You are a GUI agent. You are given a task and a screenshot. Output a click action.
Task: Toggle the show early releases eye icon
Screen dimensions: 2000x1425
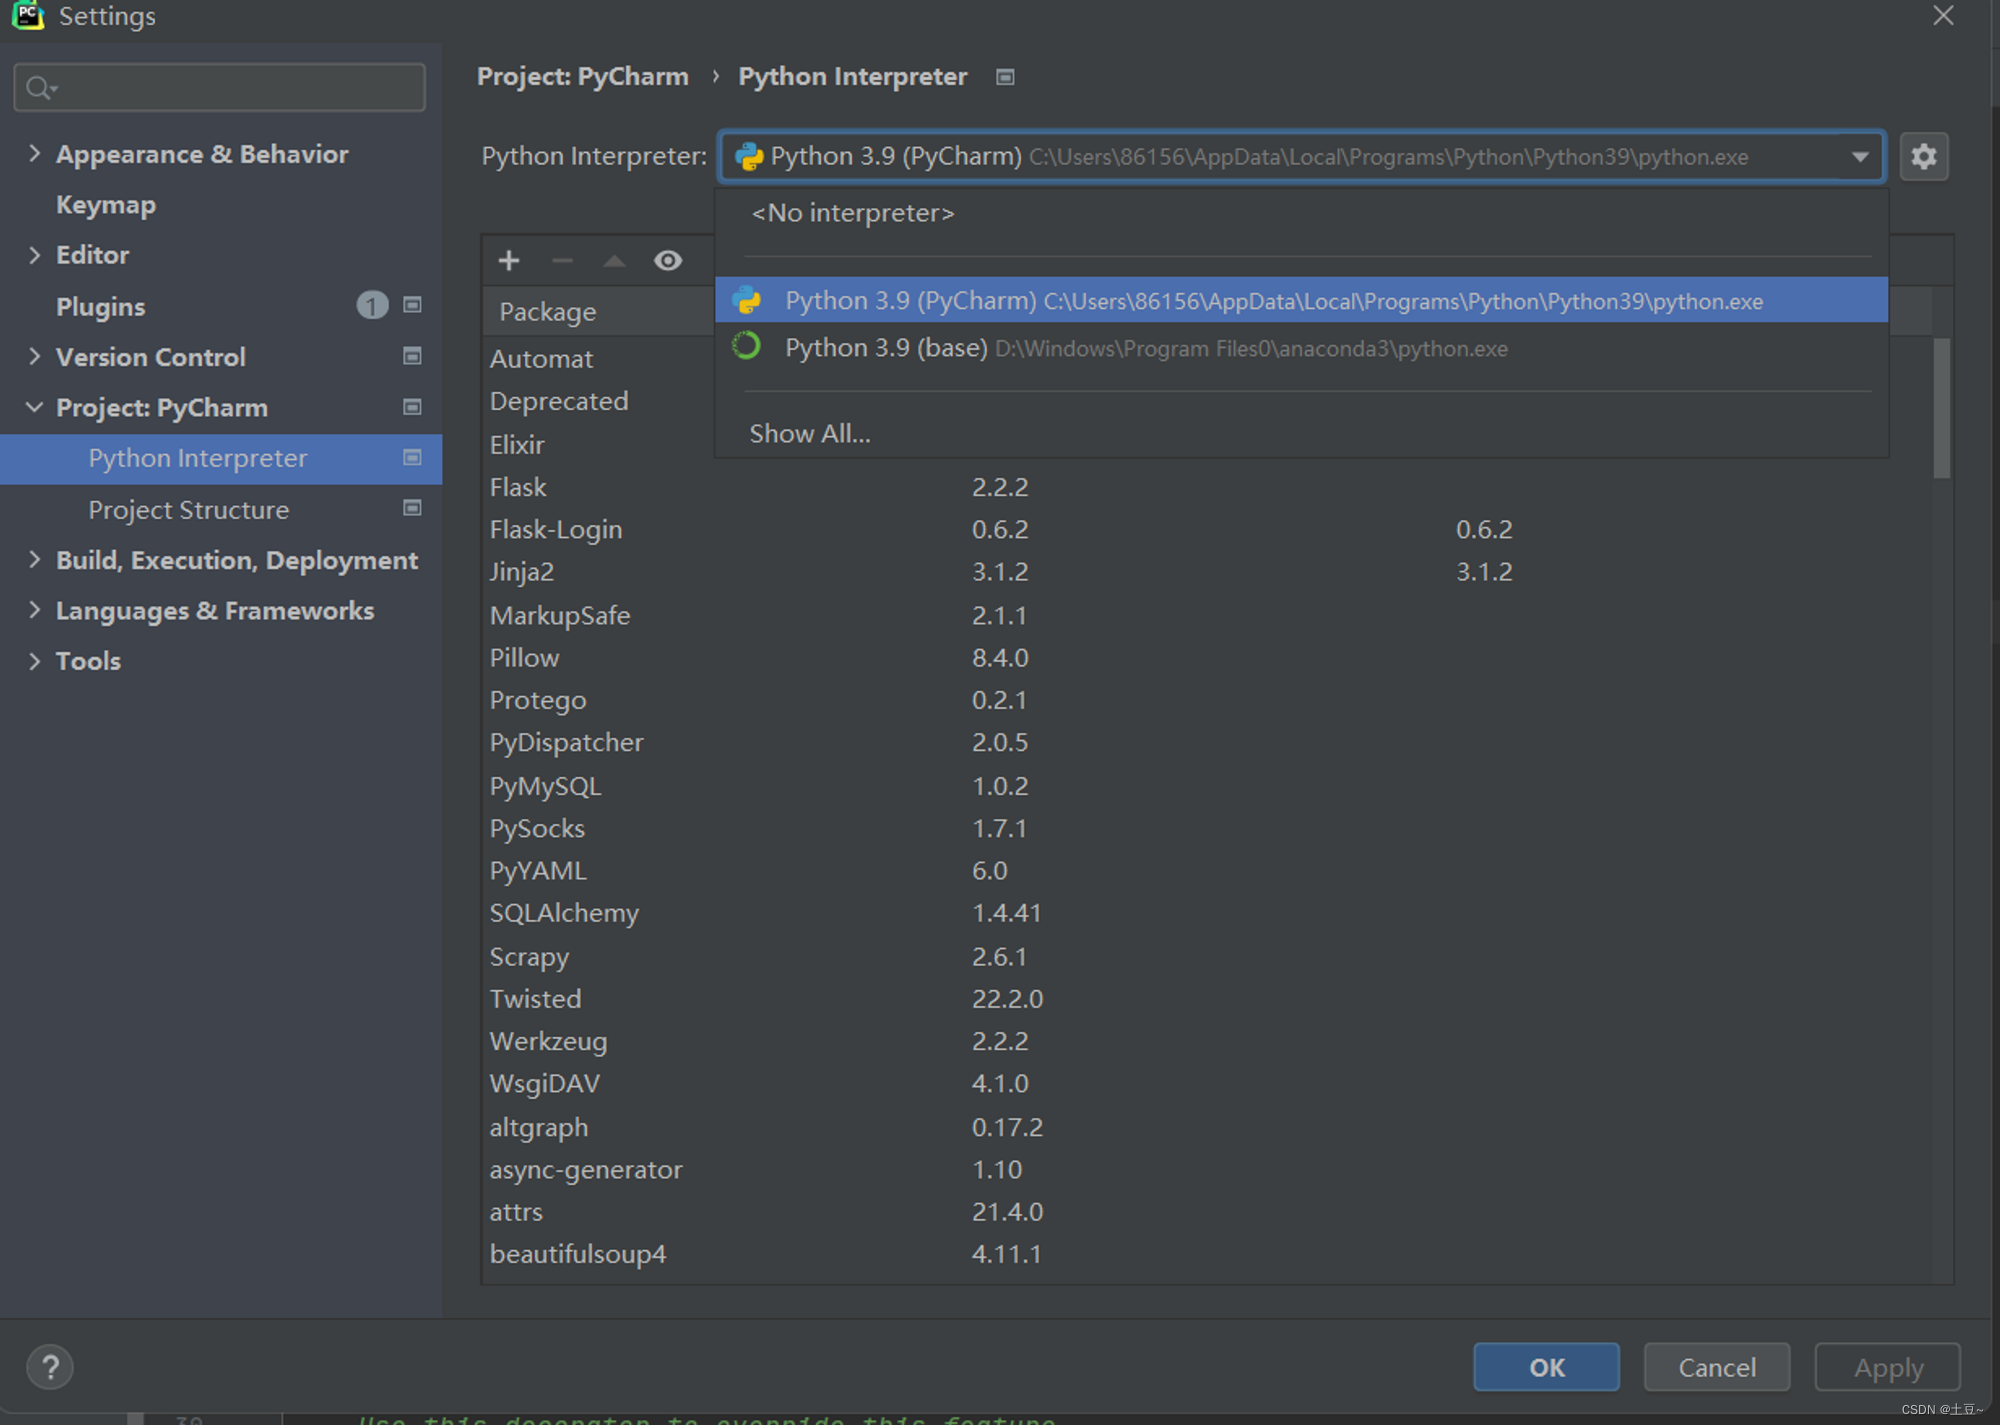tap(668, 261)
